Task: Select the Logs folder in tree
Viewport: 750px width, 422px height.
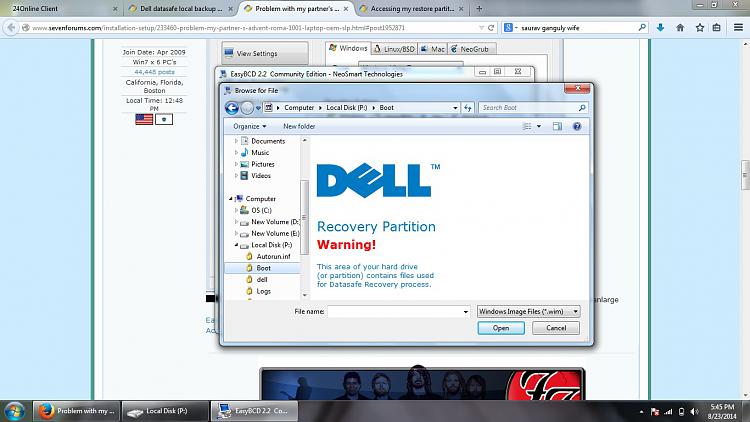Action: coord(263,291)
